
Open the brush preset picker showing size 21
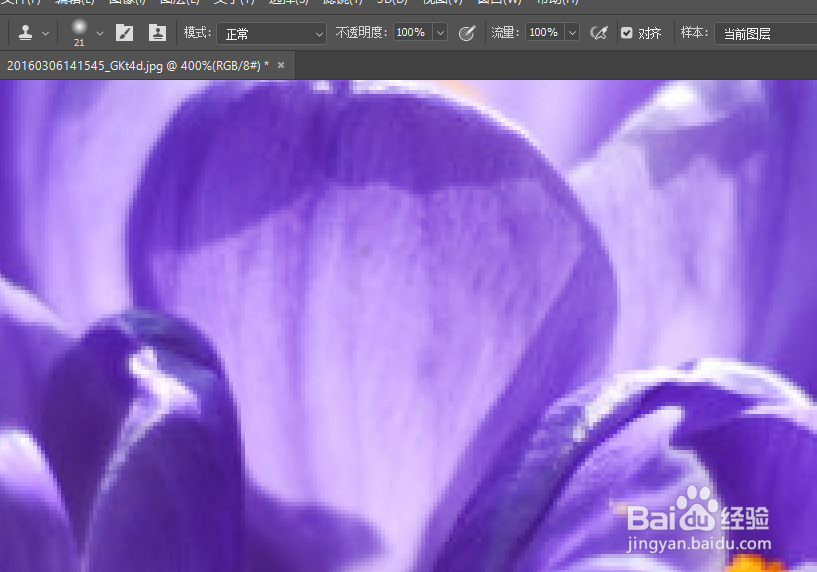(x=79, y=32)
